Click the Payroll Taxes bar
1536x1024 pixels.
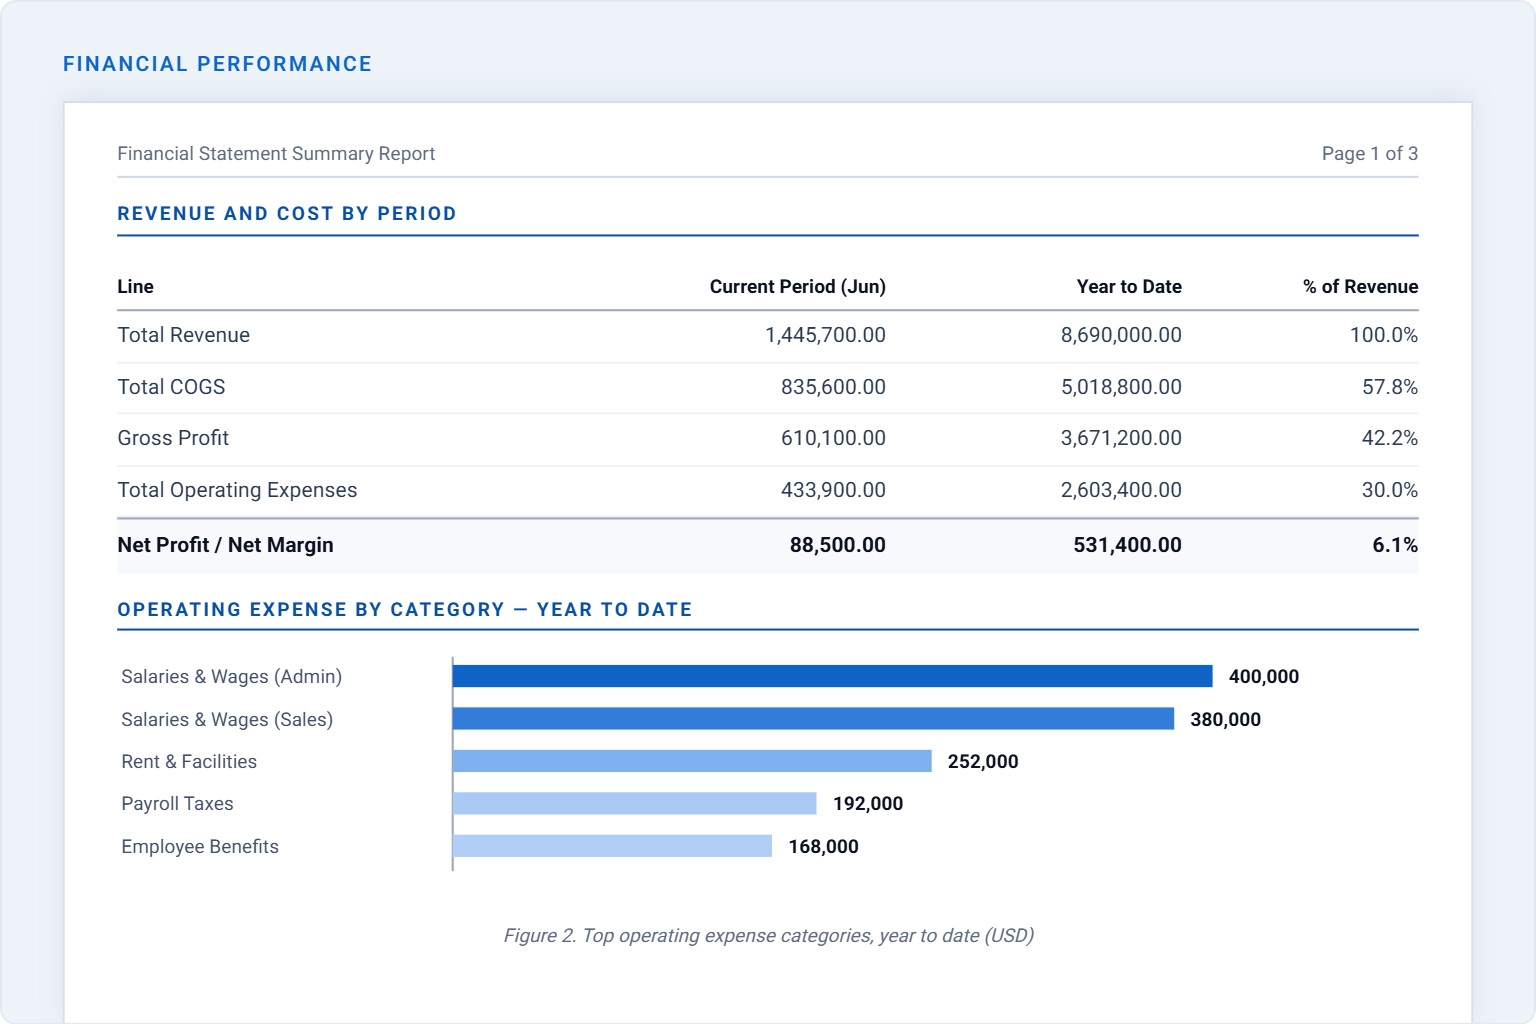[635, 803]
